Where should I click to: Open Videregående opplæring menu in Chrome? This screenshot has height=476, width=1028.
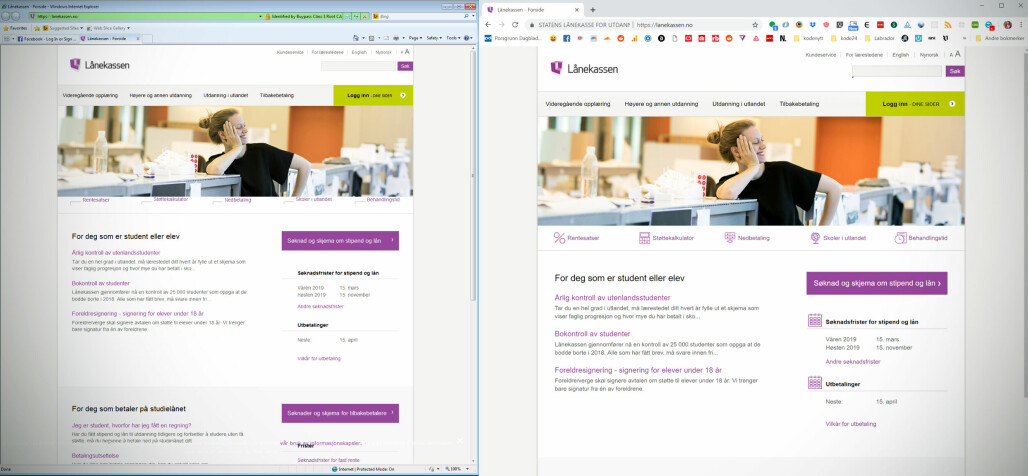coord(578,104)
